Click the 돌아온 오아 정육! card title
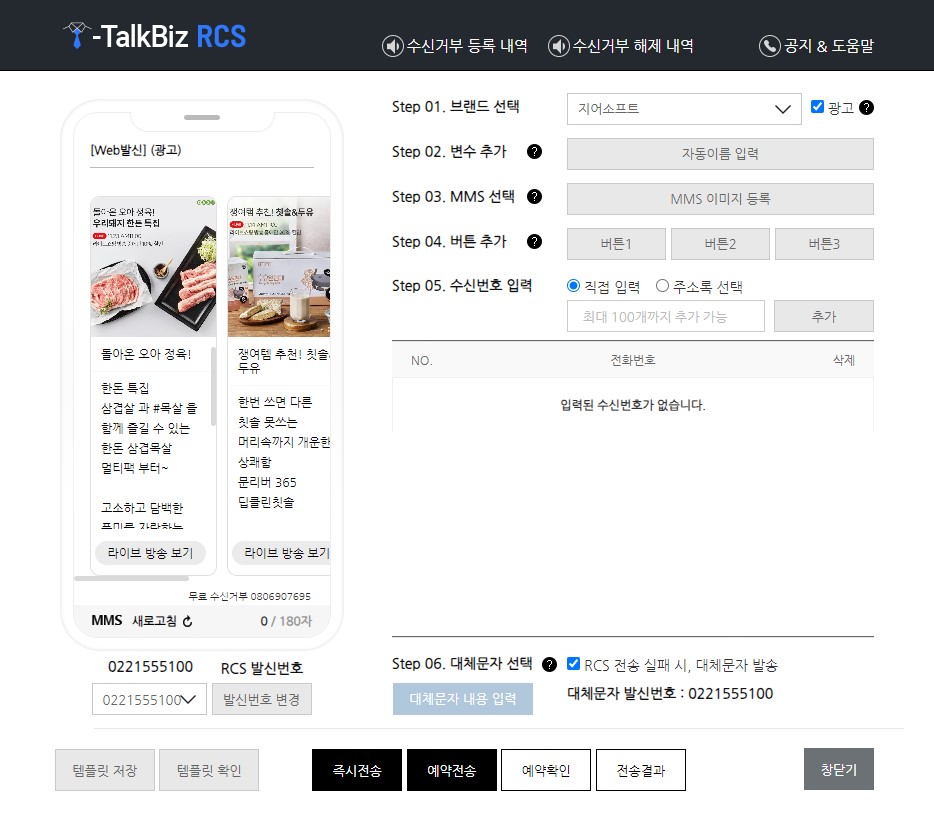The image size is (934, 818). coord(146,354)
